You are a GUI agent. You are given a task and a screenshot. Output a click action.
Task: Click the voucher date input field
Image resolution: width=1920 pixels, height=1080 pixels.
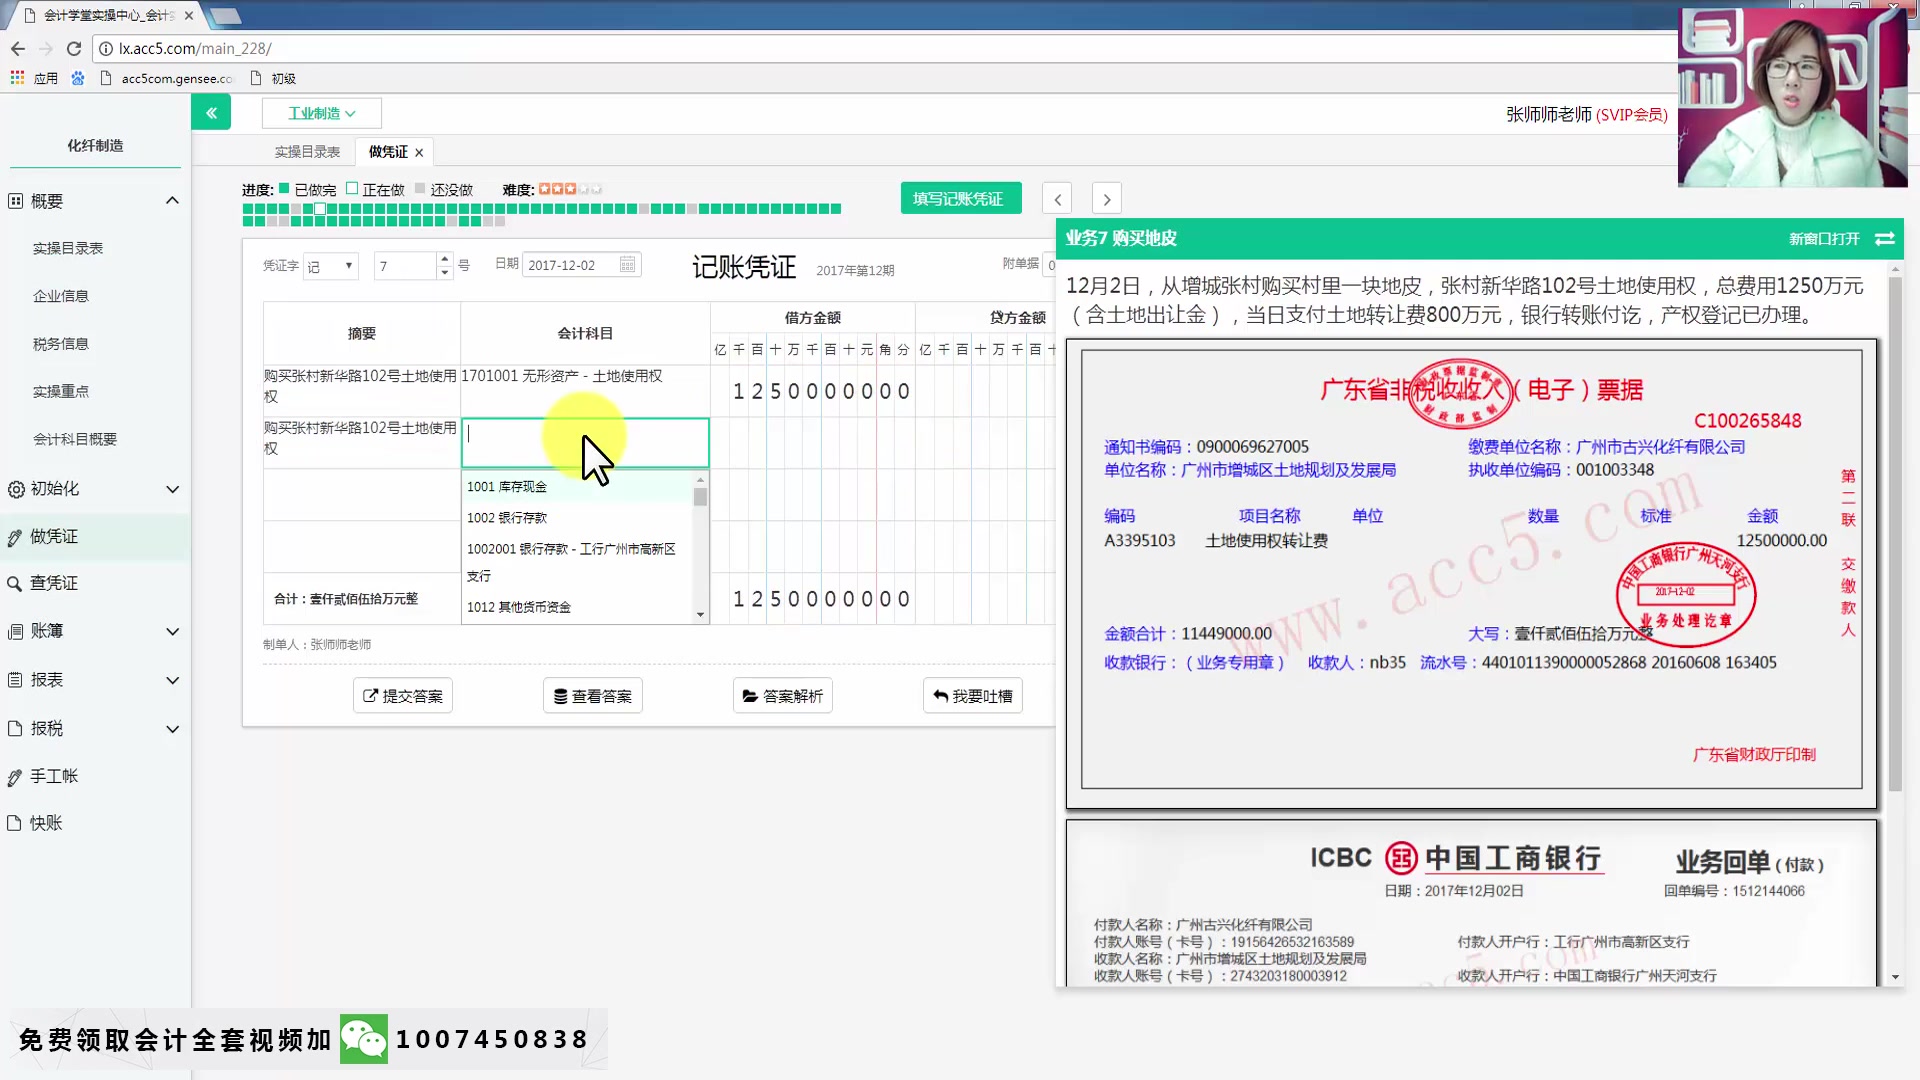coord(567,264)
